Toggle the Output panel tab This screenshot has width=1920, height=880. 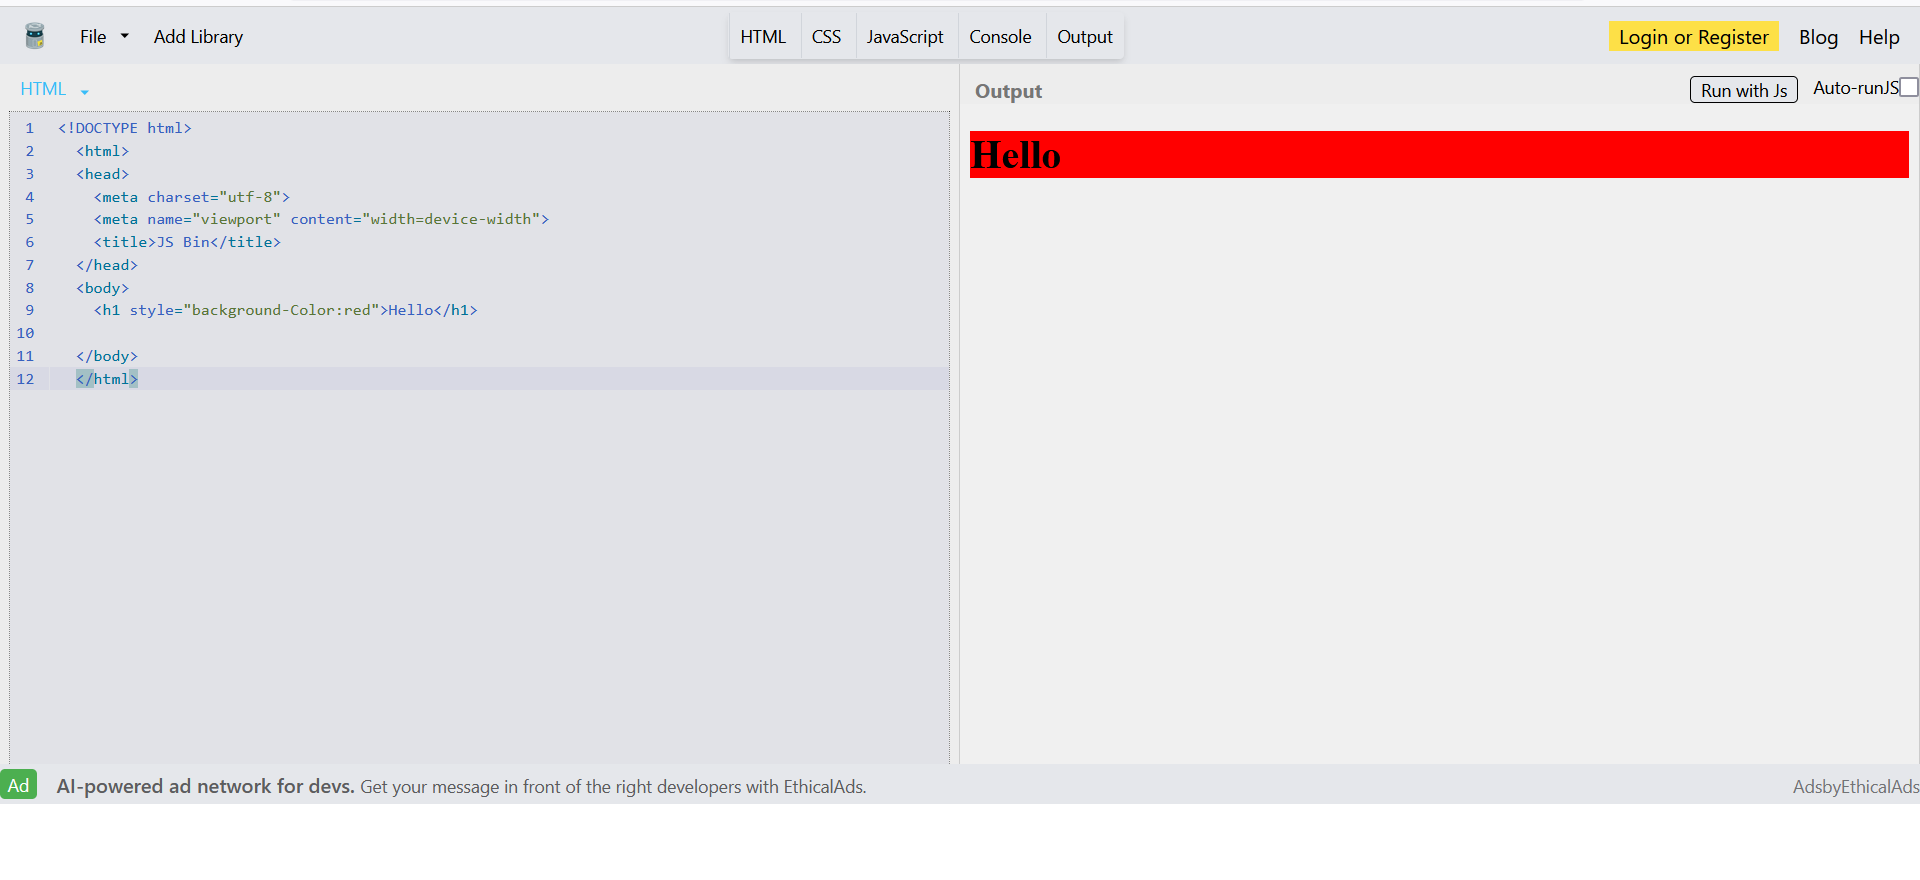click(x=1085, y=37)
